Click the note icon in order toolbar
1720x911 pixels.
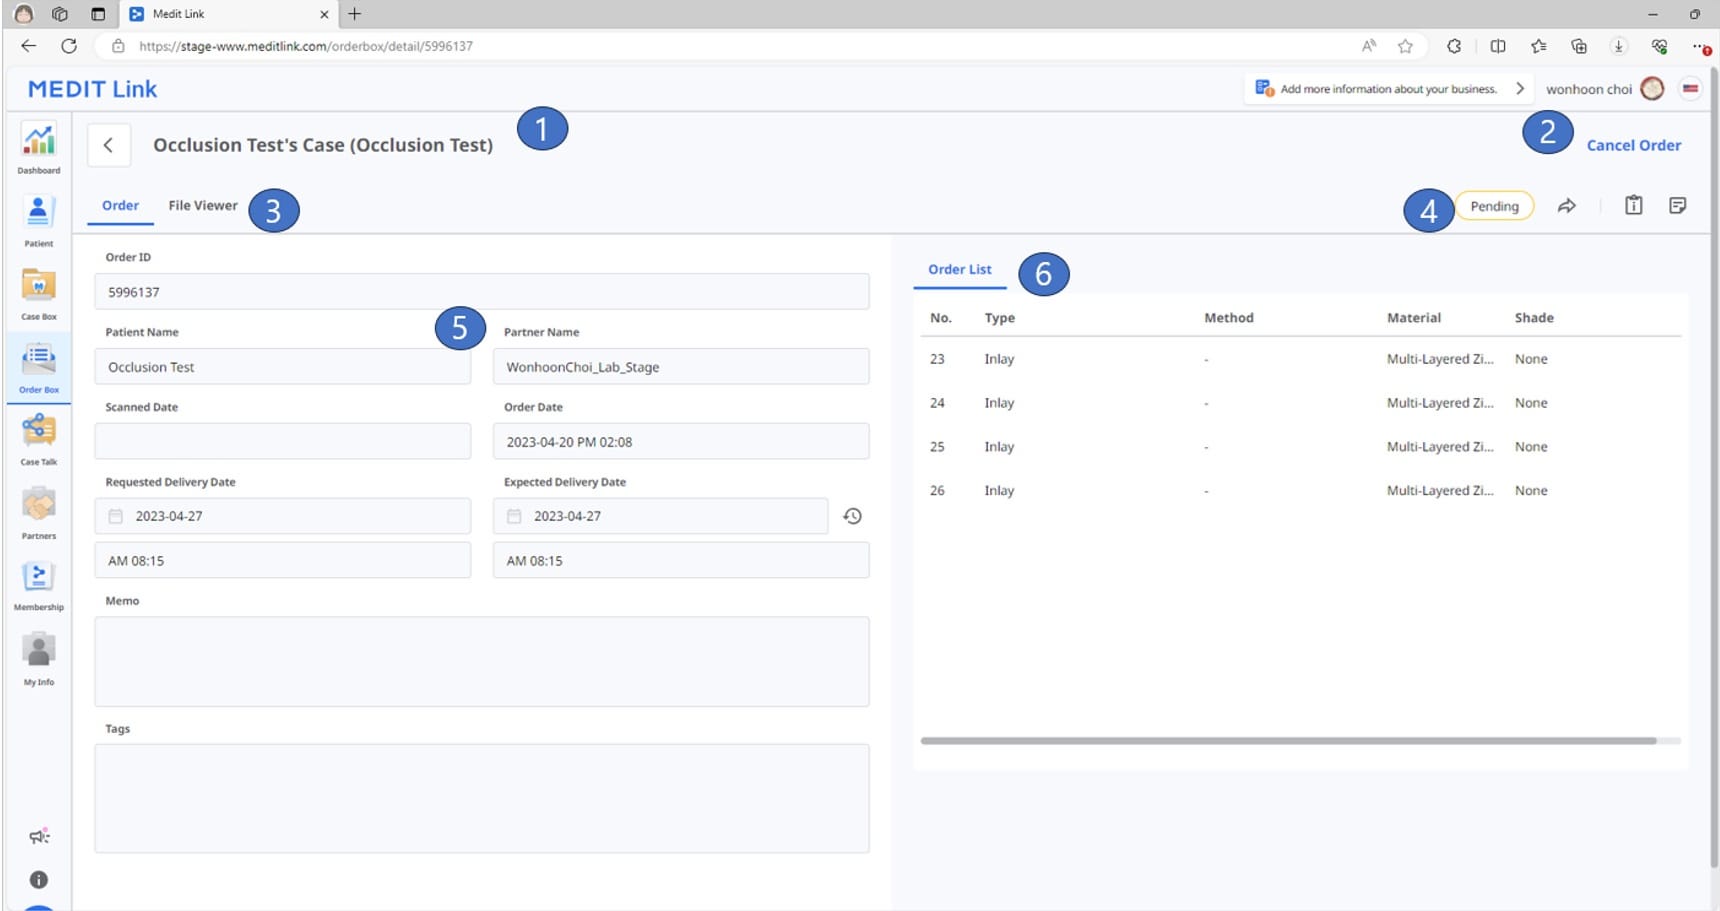tap(1678, 205)
